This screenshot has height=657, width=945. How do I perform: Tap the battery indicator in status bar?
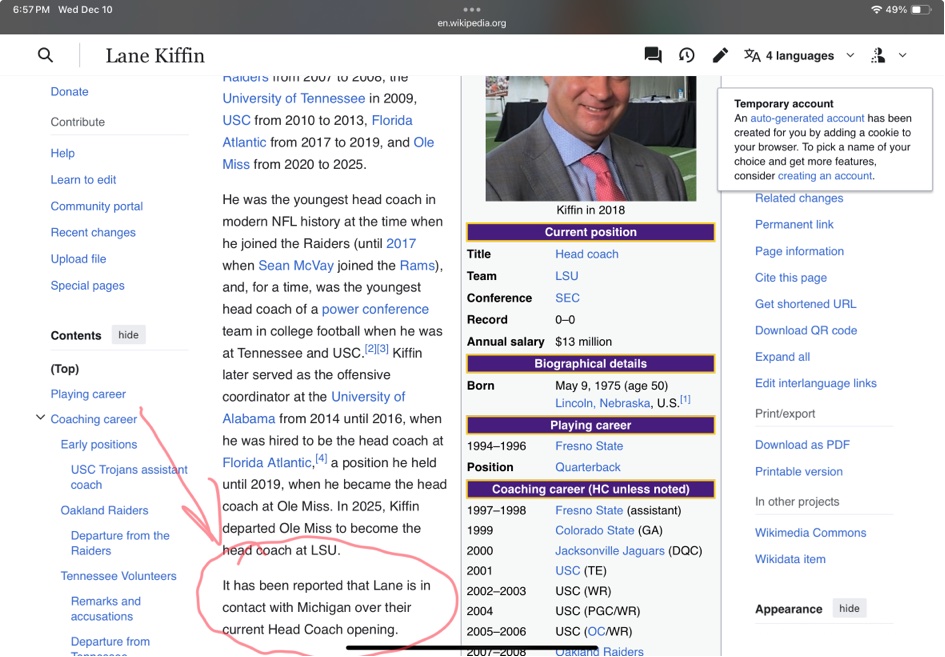click(x=922, y=9)
